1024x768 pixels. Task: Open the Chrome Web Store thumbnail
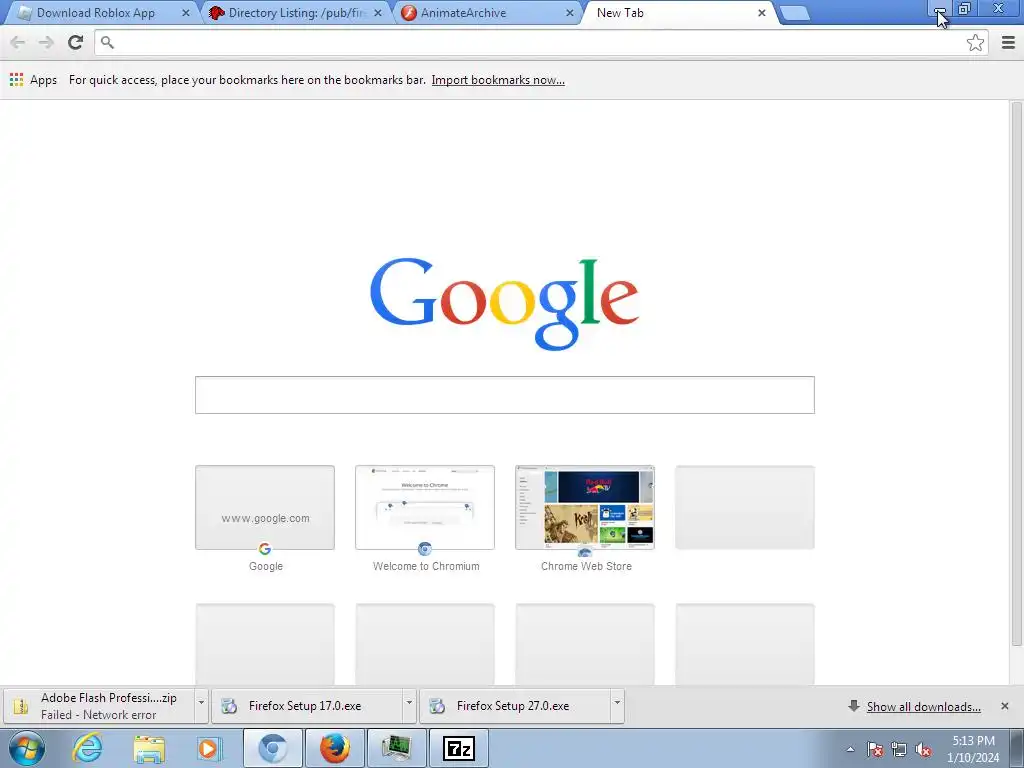[x=585, y=507]
